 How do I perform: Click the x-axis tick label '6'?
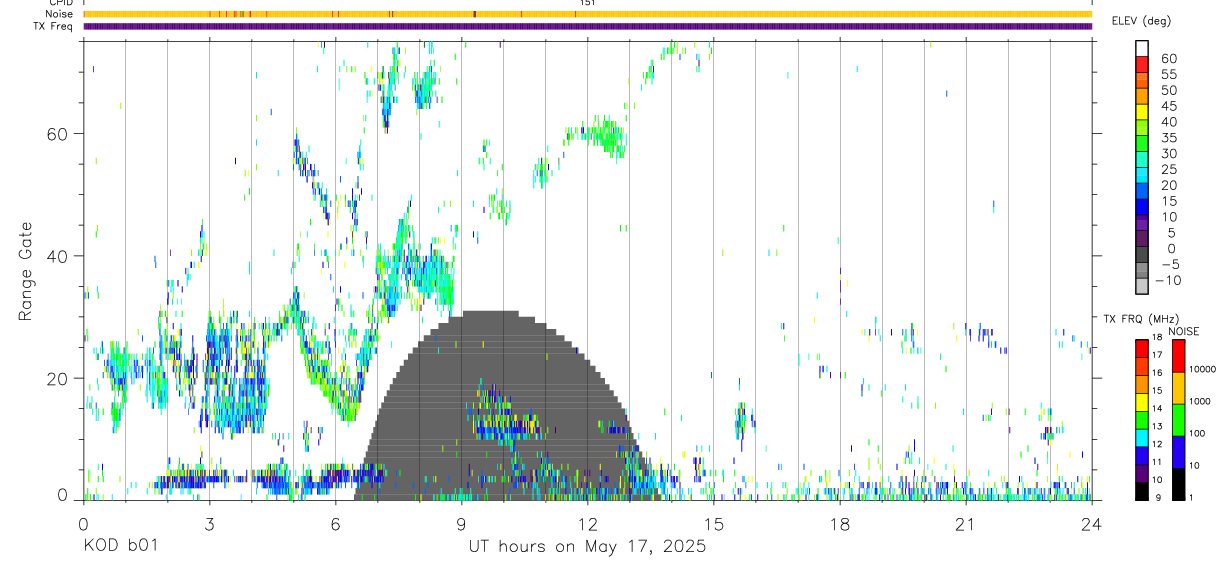(x=335, y=524)
